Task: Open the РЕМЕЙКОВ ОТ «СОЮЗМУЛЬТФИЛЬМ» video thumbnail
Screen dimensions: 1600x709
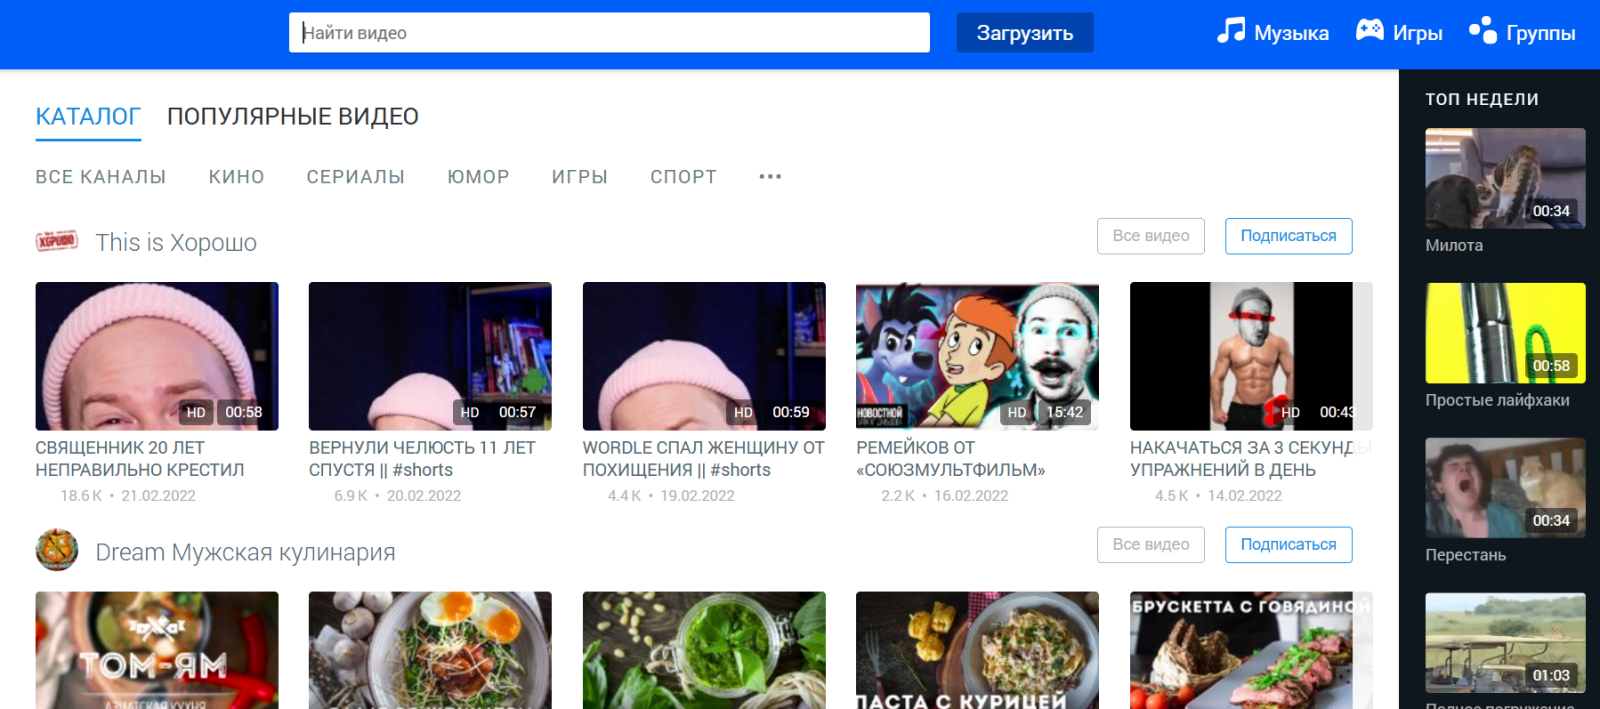Action: click(977, 356)
